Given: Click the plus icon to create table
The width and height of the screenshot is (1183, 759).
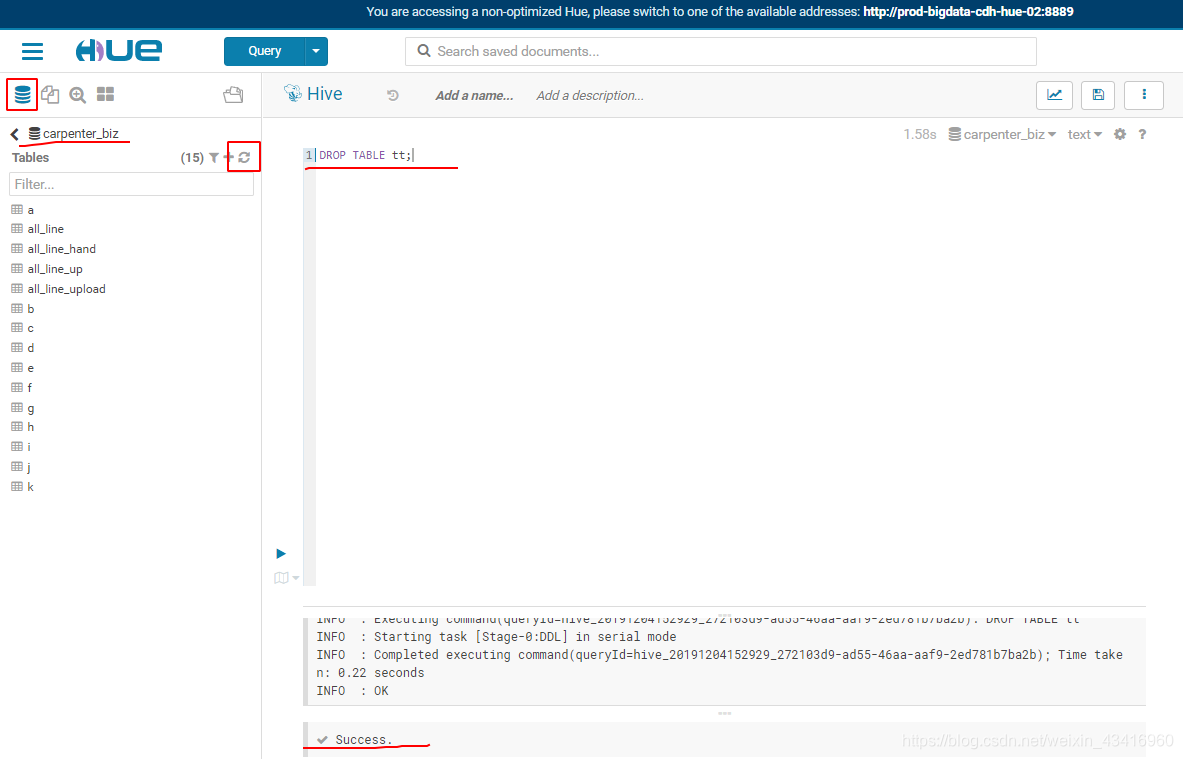Looking at the screenshot, I should point(229,158).
